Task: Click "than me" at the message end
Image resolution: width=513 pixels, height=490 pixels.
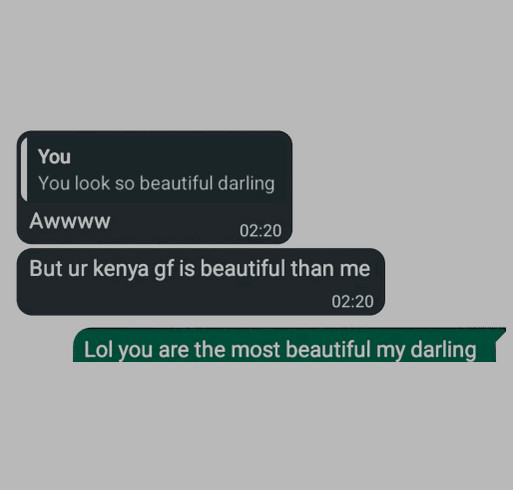Action: [x=330, y=269]
